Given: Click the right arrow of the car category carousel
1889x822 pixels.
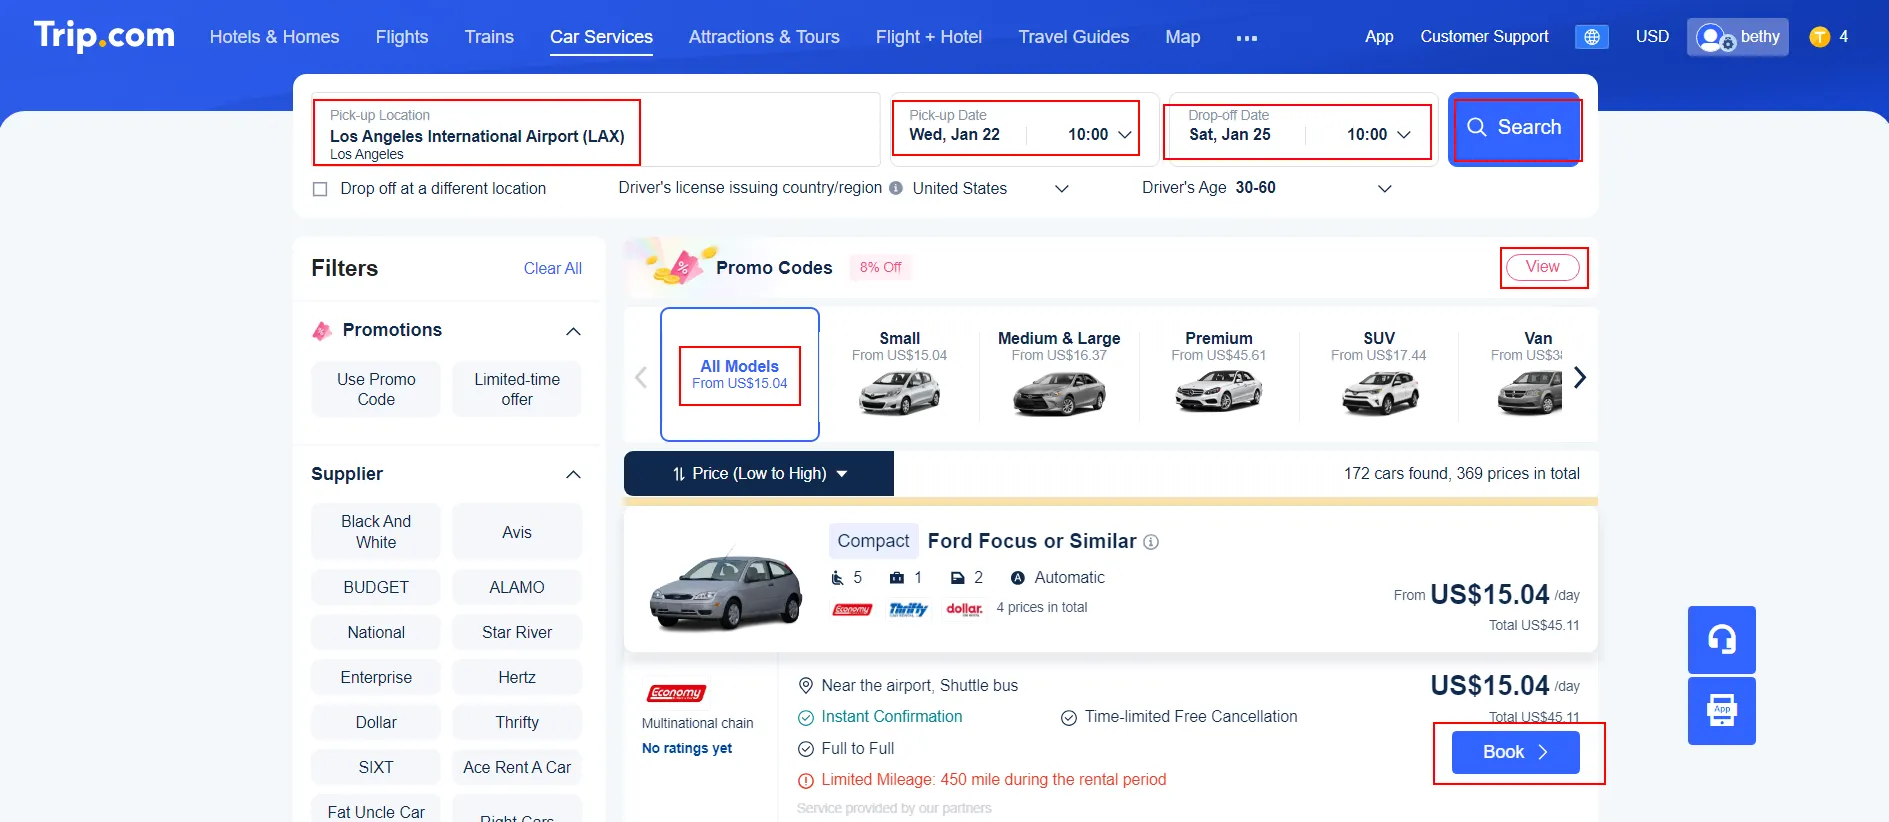Looking at the screenshot, I should pyautogui.click(x=1578, y=377).
